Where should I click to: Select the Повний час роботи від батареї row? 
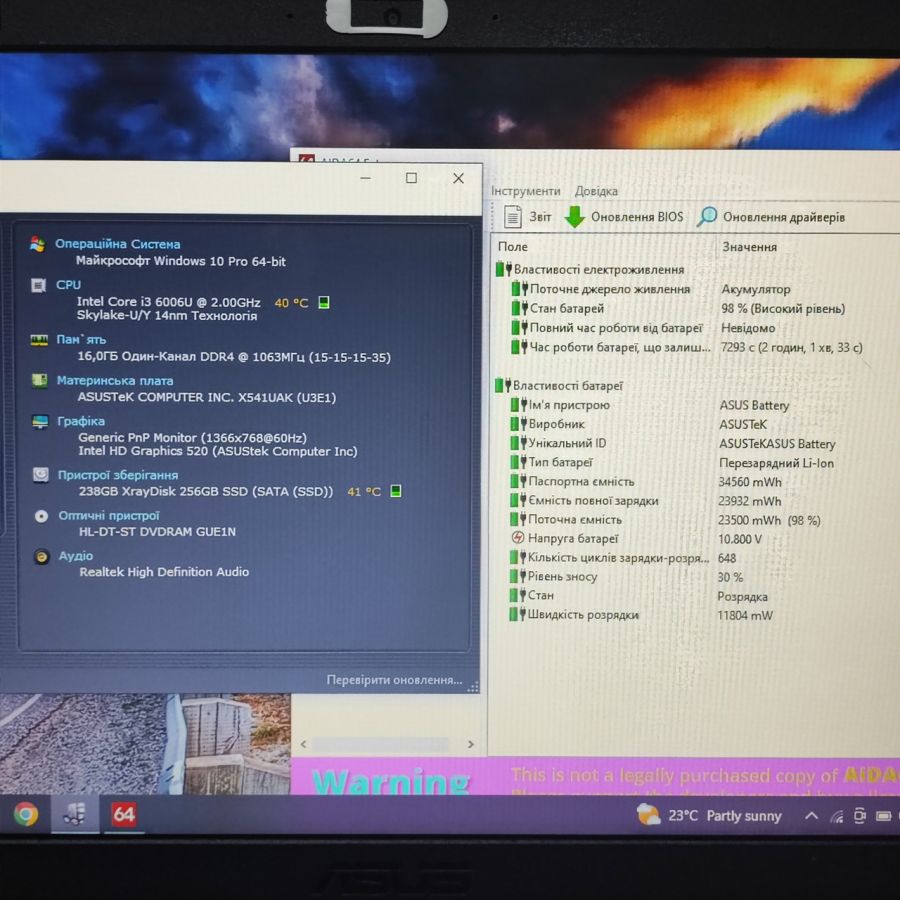(643, 328)
